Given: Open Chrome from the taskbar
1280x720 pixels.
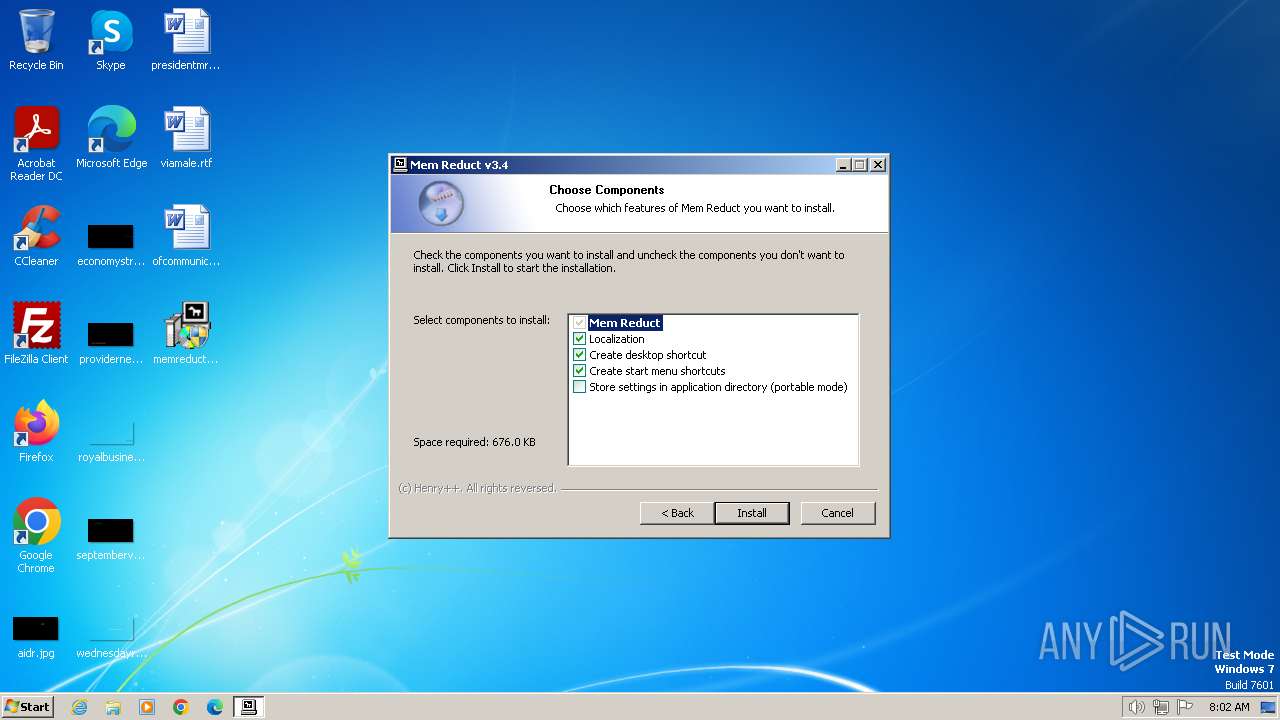Looking at the screenshot, I should click(x=181, y=707).
